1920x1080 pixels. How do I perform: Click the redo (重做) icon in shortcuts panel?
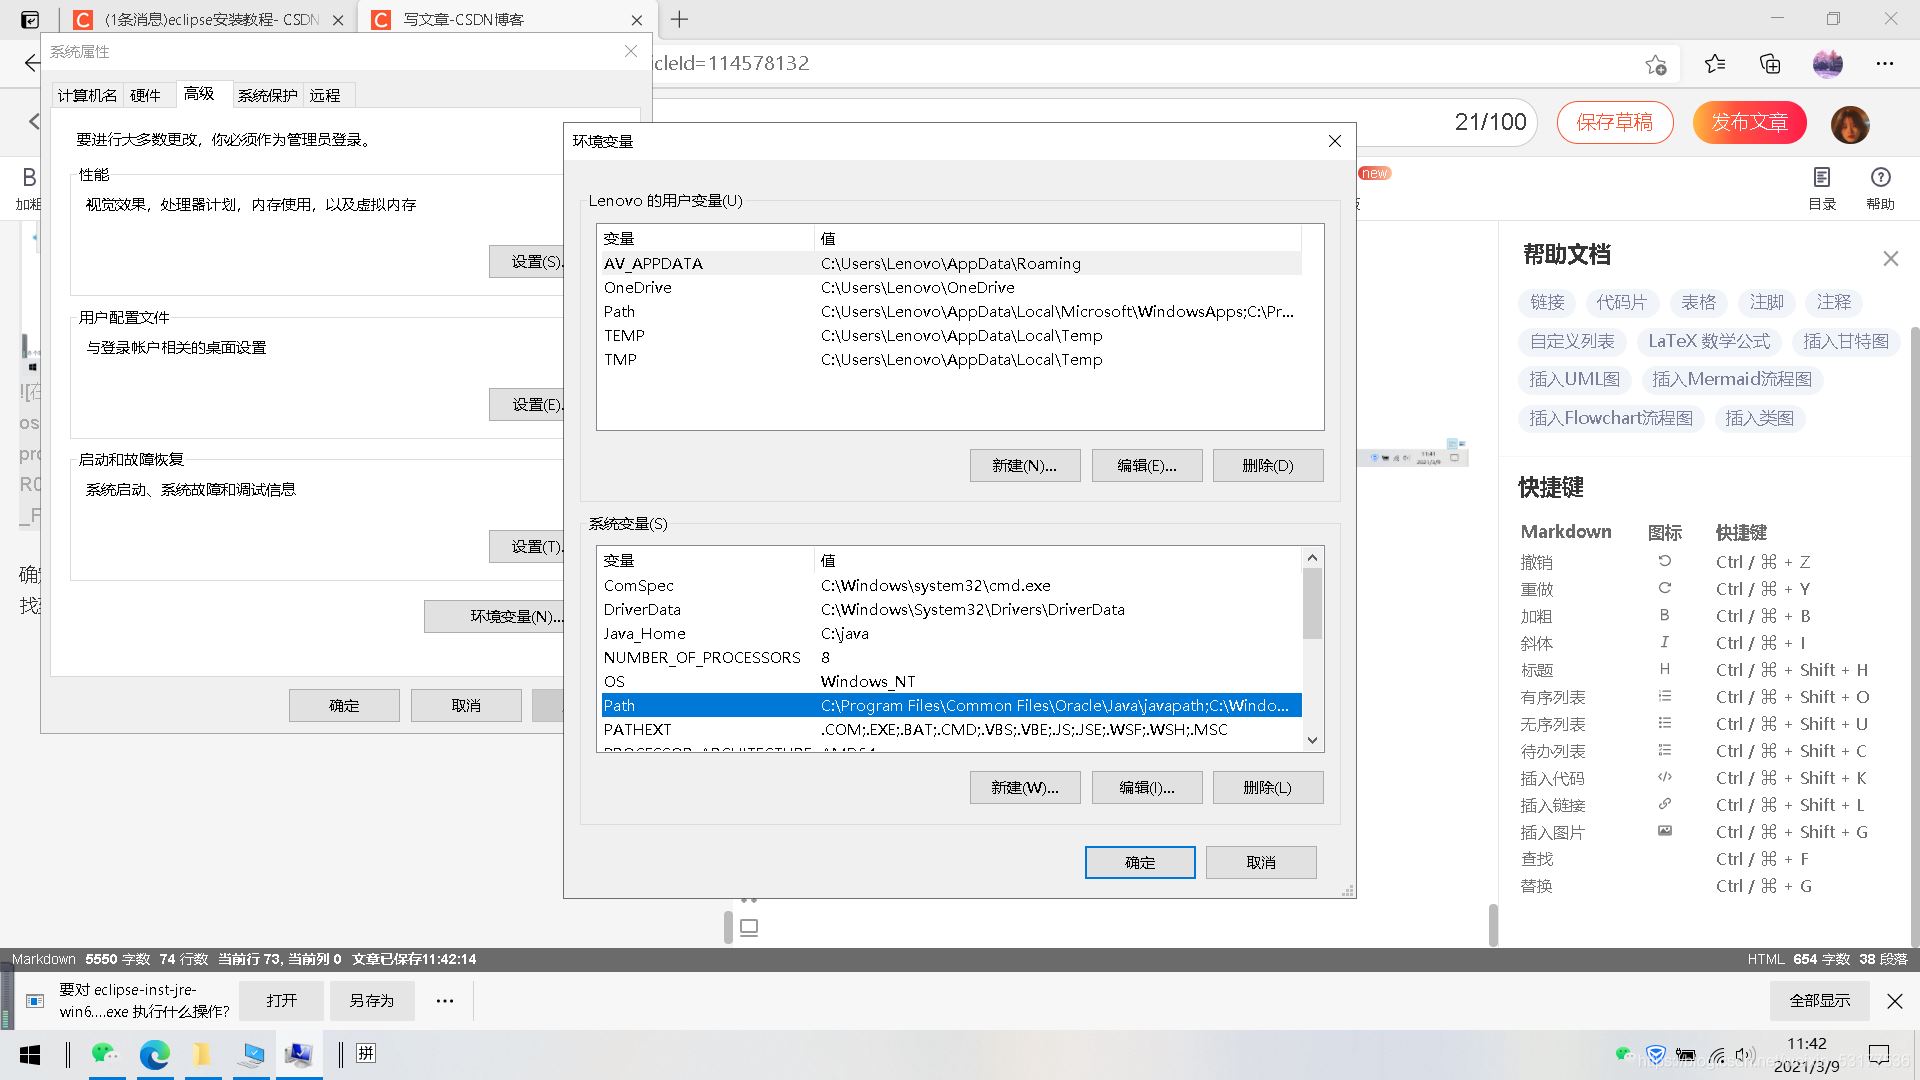coord(1664,588)
